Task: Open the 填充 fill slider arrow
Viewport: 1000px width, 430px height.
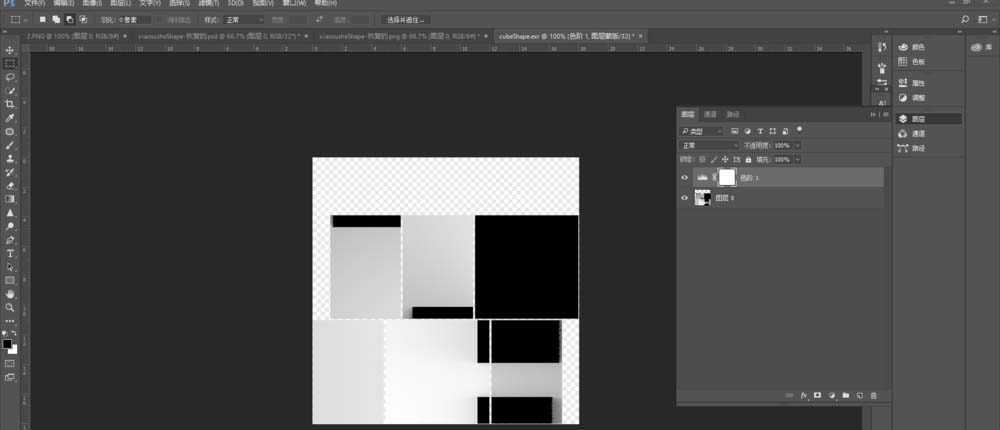Action: click(x=797, y=159)
